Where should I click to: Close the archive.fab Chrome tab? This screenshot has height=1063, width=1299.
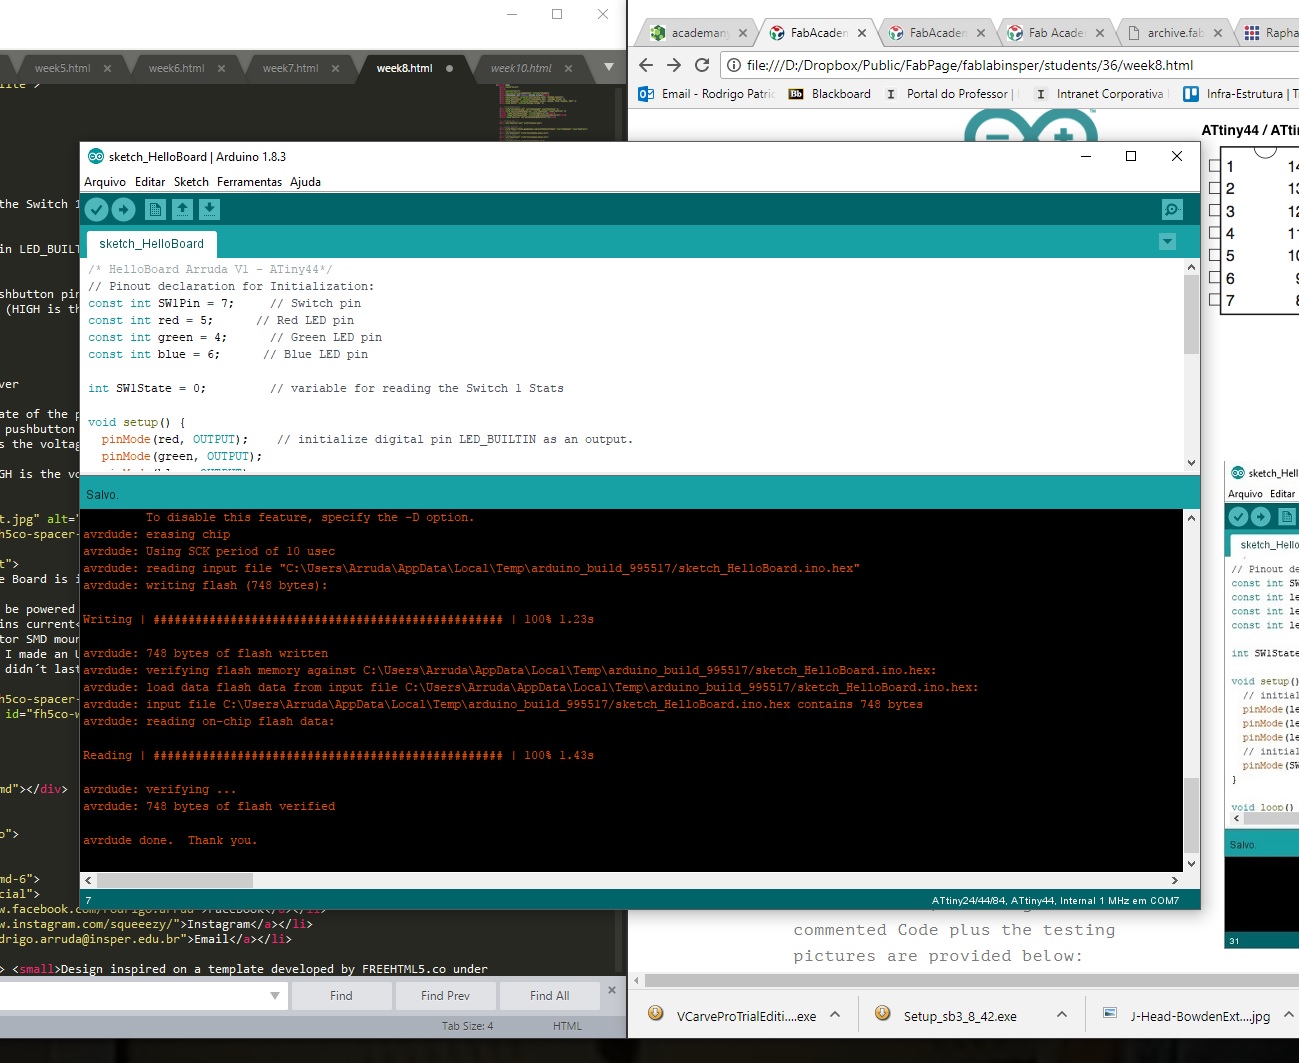[x=1218, y=33]
